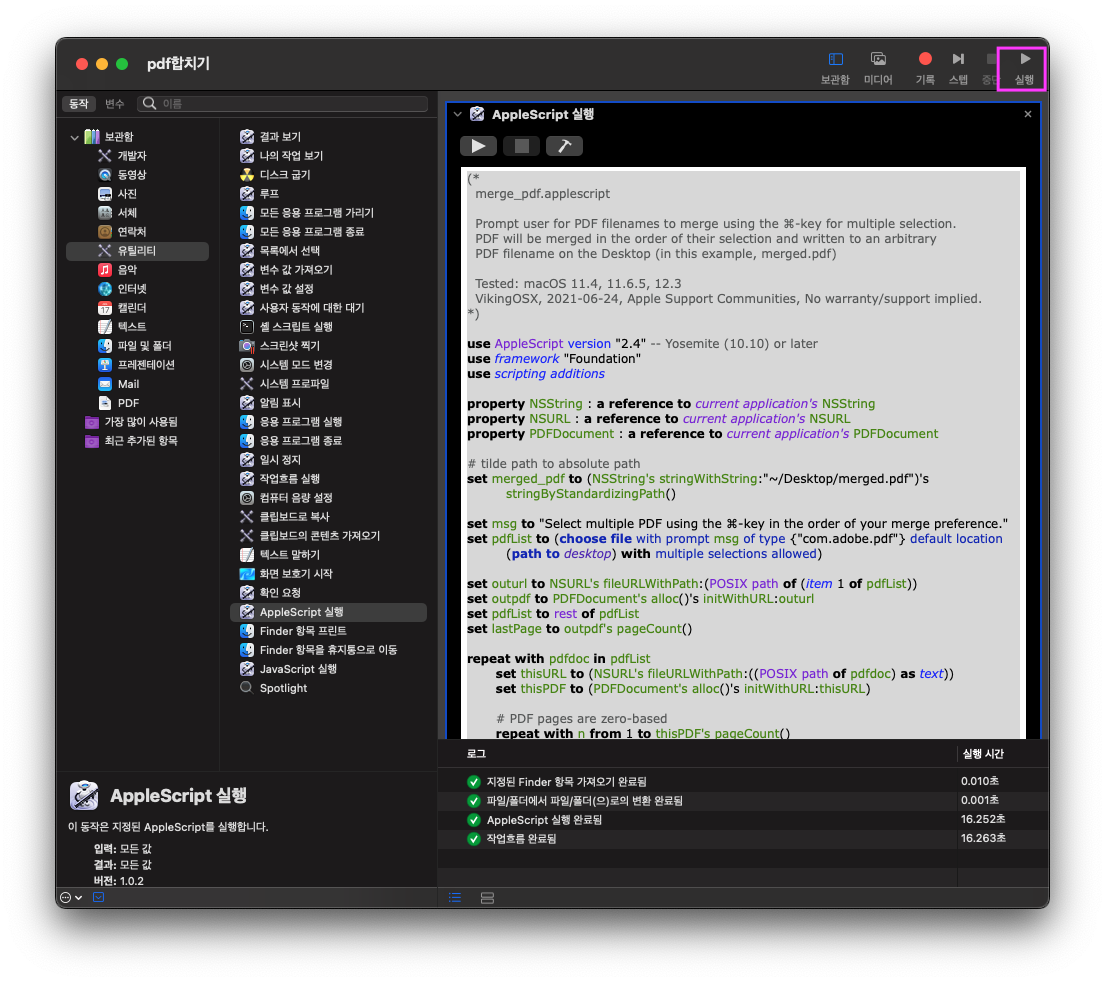This screenshot has width=1105, height=982.
Task: Remove the AppleScript 실행 action from workflow
Action: point(1027,114)
